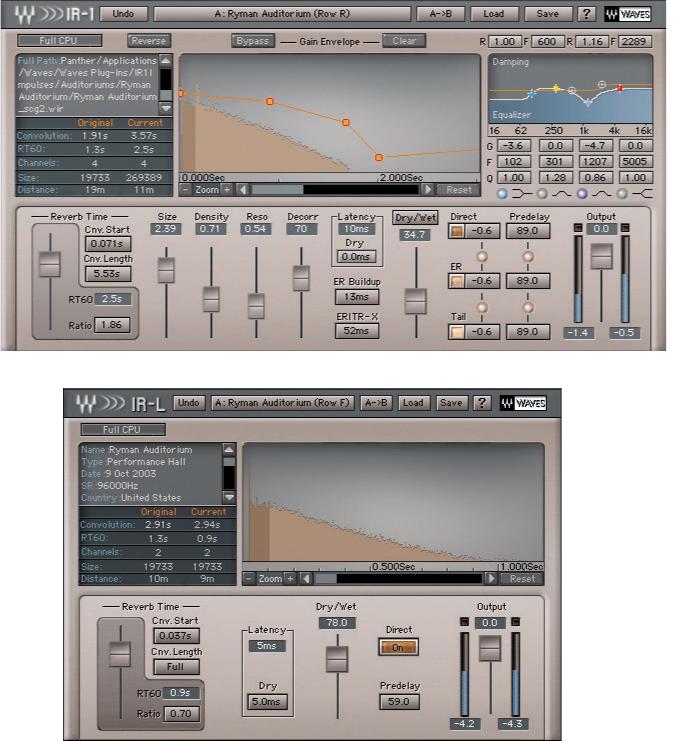The image size is (680, 741).
Task: Open help question mark in IR-L
Action: tap(482, 403)
